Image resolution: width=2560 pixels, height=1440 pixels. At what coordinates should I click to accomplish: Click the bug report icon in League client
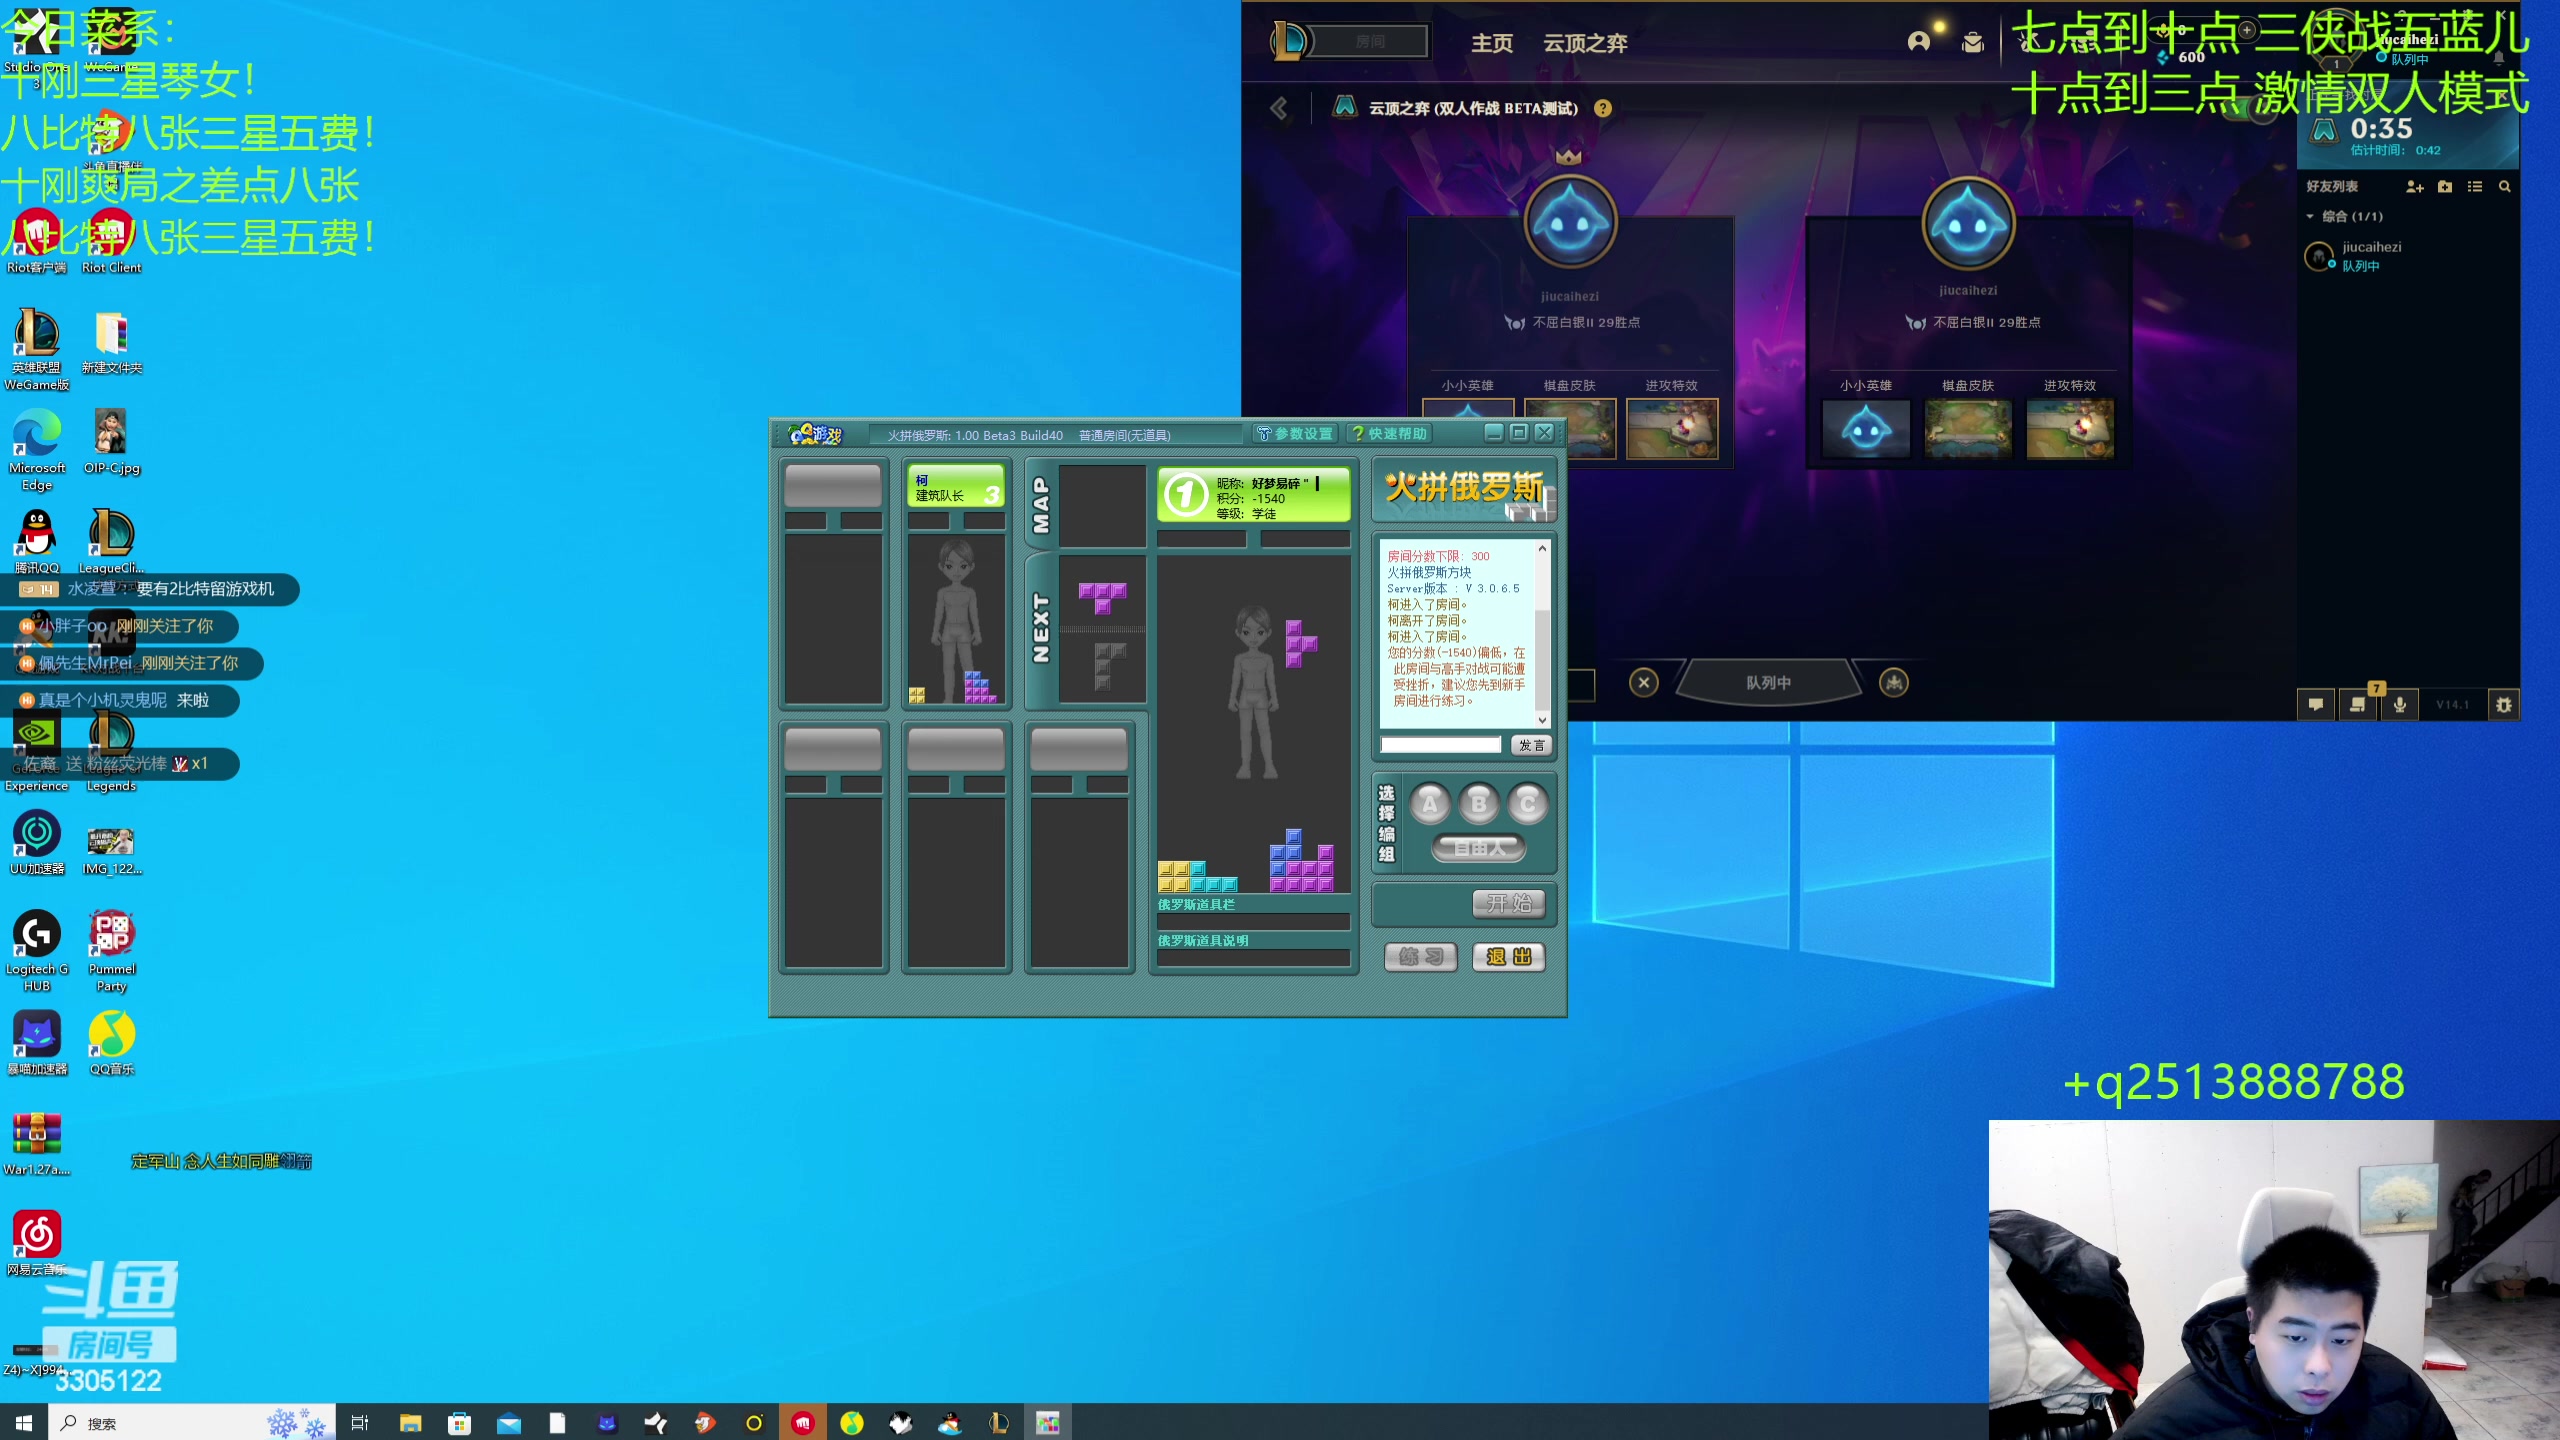2503,704
